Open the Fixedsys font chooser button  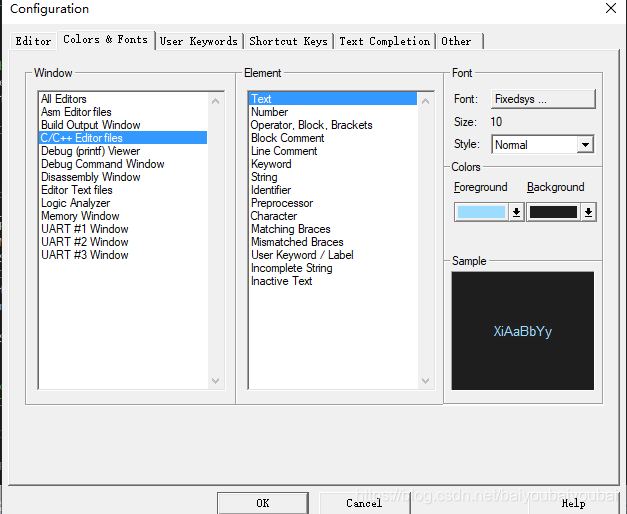pyautogui.click(x=543, y=99)
